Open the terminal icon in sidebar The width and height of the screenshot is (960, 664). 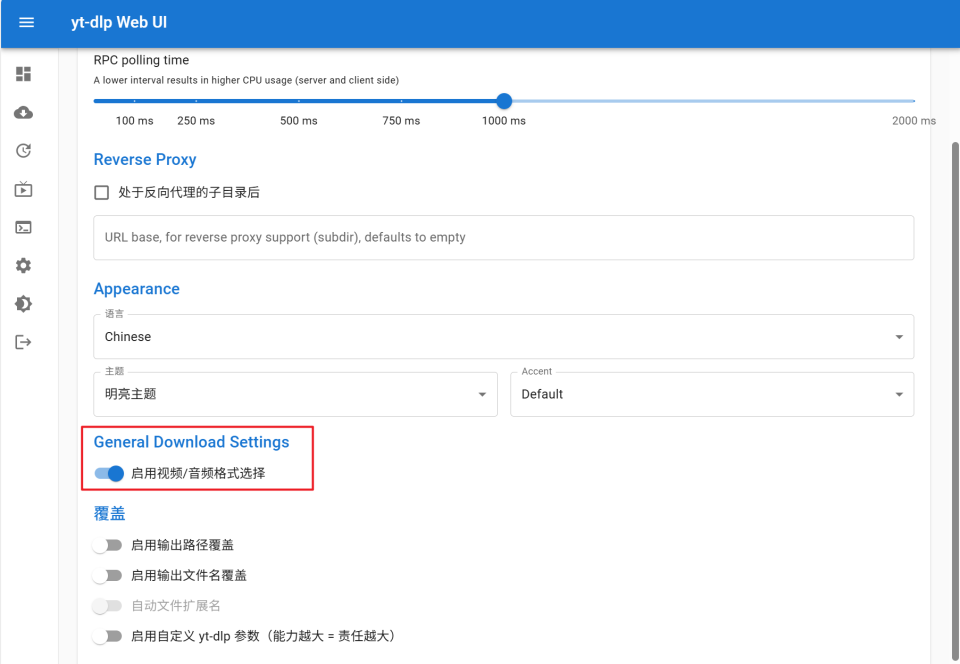tap(23, 228)
